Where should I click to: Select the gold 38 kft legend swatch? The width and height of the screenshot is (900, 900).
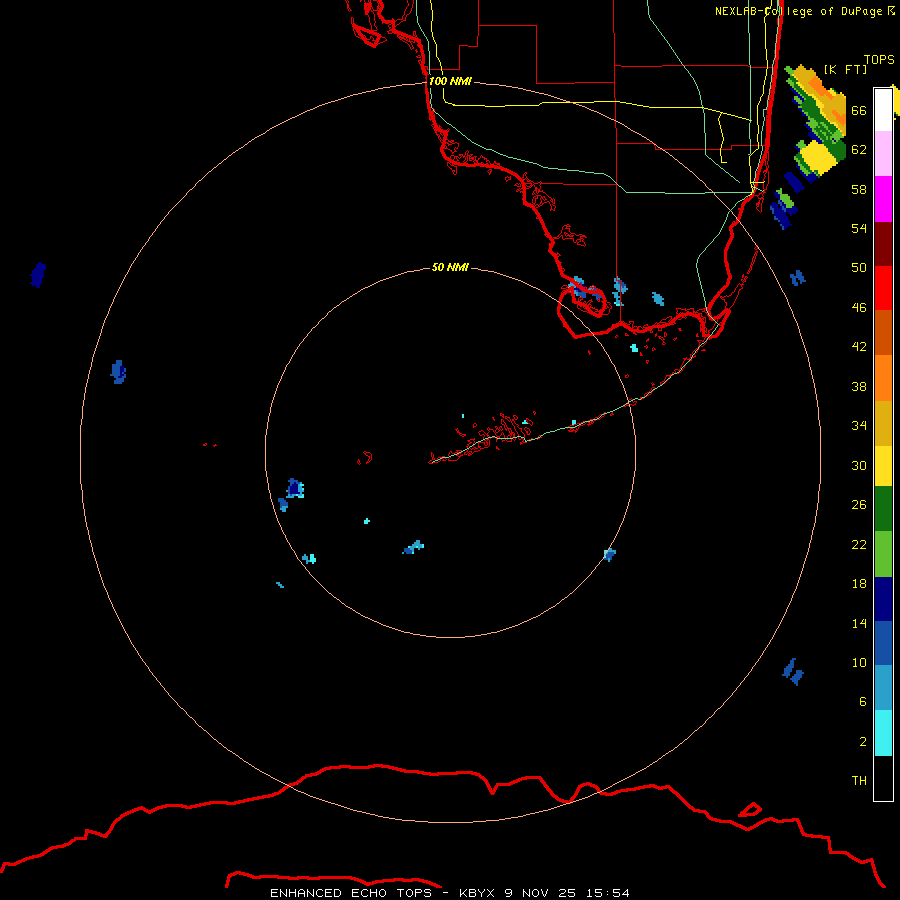pos(883,423)
